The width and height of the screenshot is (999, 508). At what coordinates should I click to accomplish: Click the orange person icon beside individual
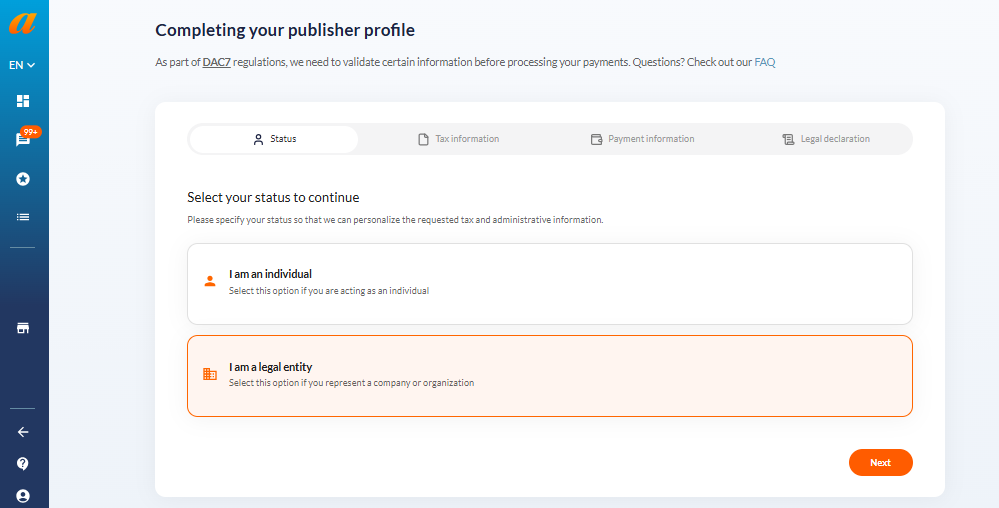click(x=210, y=281)
